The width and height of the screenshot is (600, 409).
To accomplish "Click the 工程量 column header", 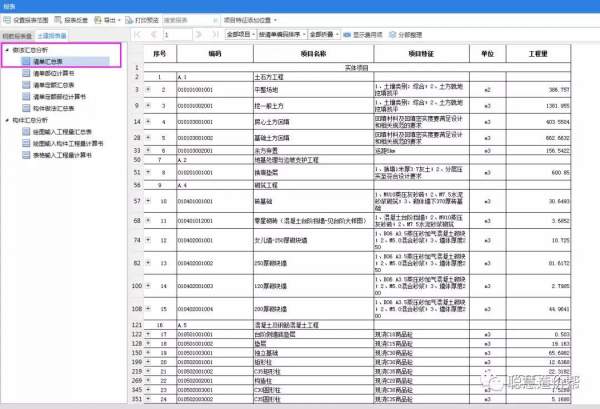I will (x=538, y=54).
